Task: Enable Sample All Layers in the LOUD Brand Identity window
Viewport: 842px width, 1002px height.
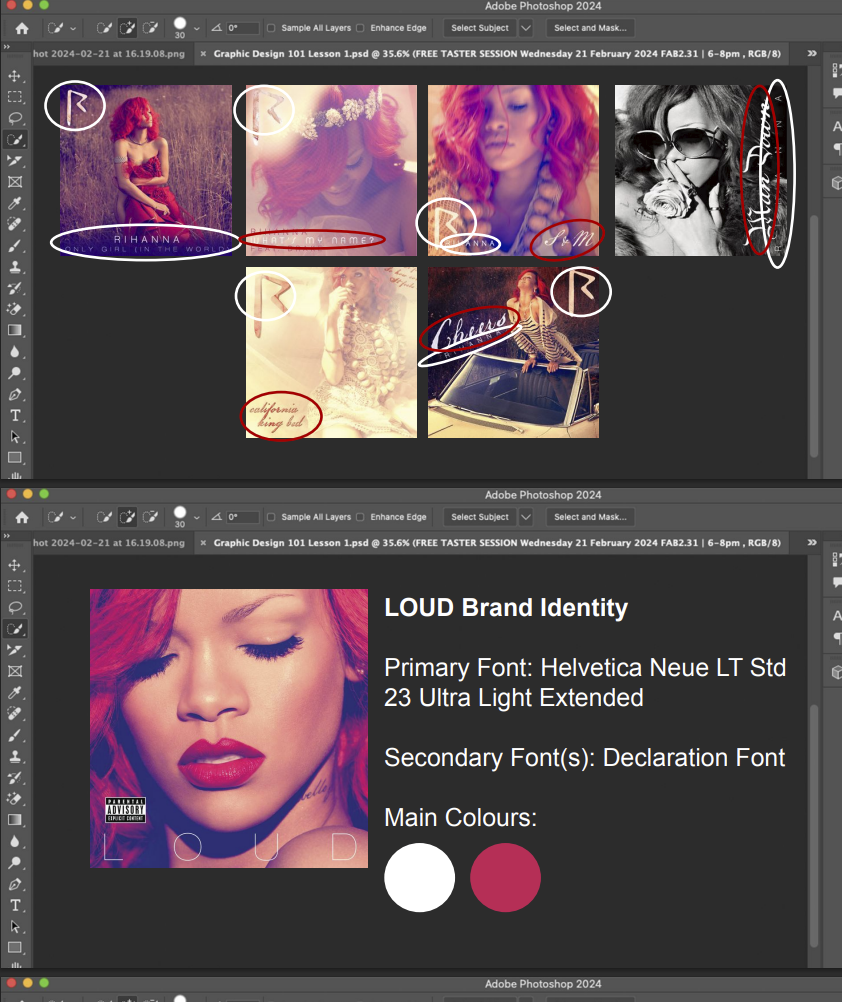Action: point(271,517)
